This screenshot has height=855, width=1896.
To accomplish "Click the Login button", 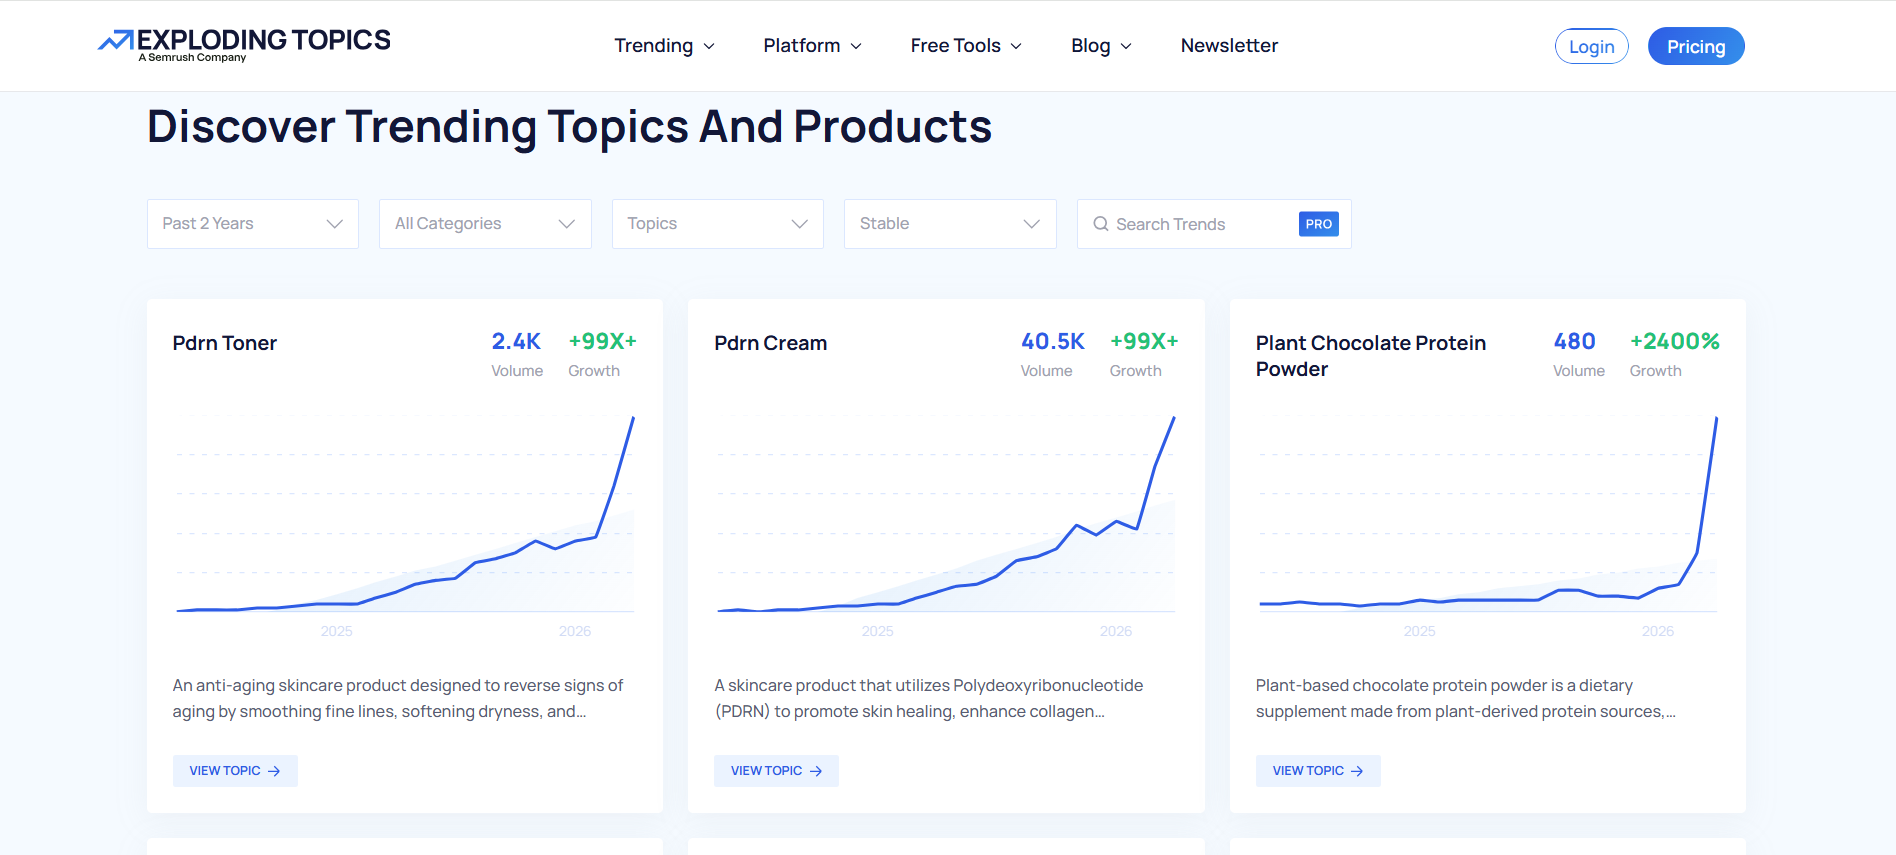I will pyautogui.click(x=1591, y=46).
